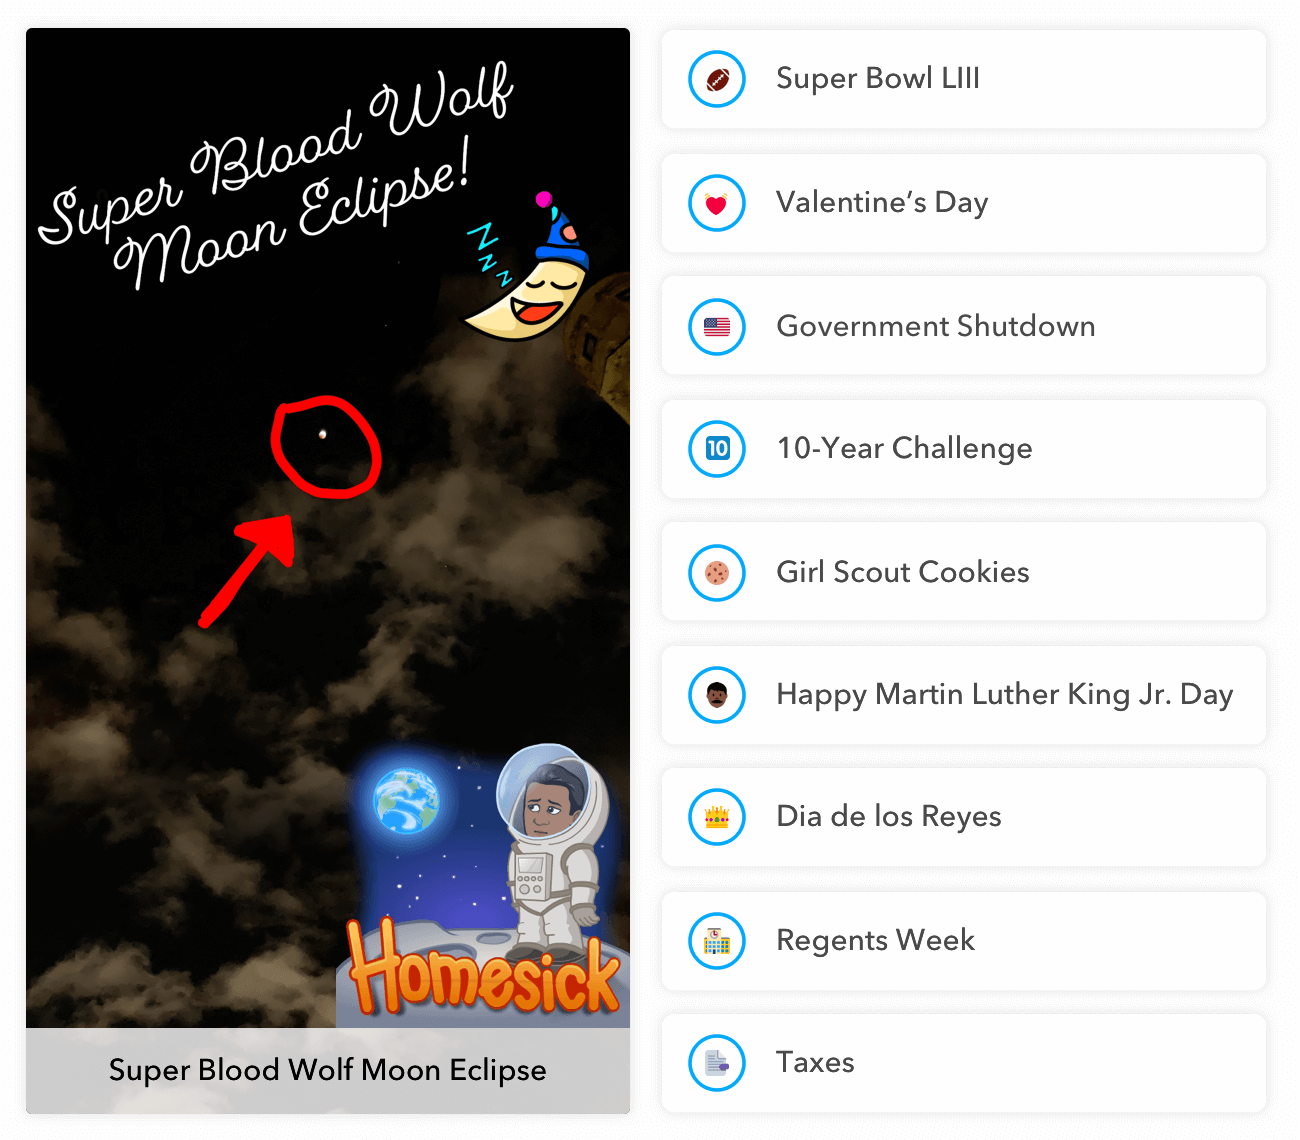Click the crown icon for Dia de los Reyes
Image resolution: width=1300 pixels, height=1140 pixels.
(x=717, y=817)
